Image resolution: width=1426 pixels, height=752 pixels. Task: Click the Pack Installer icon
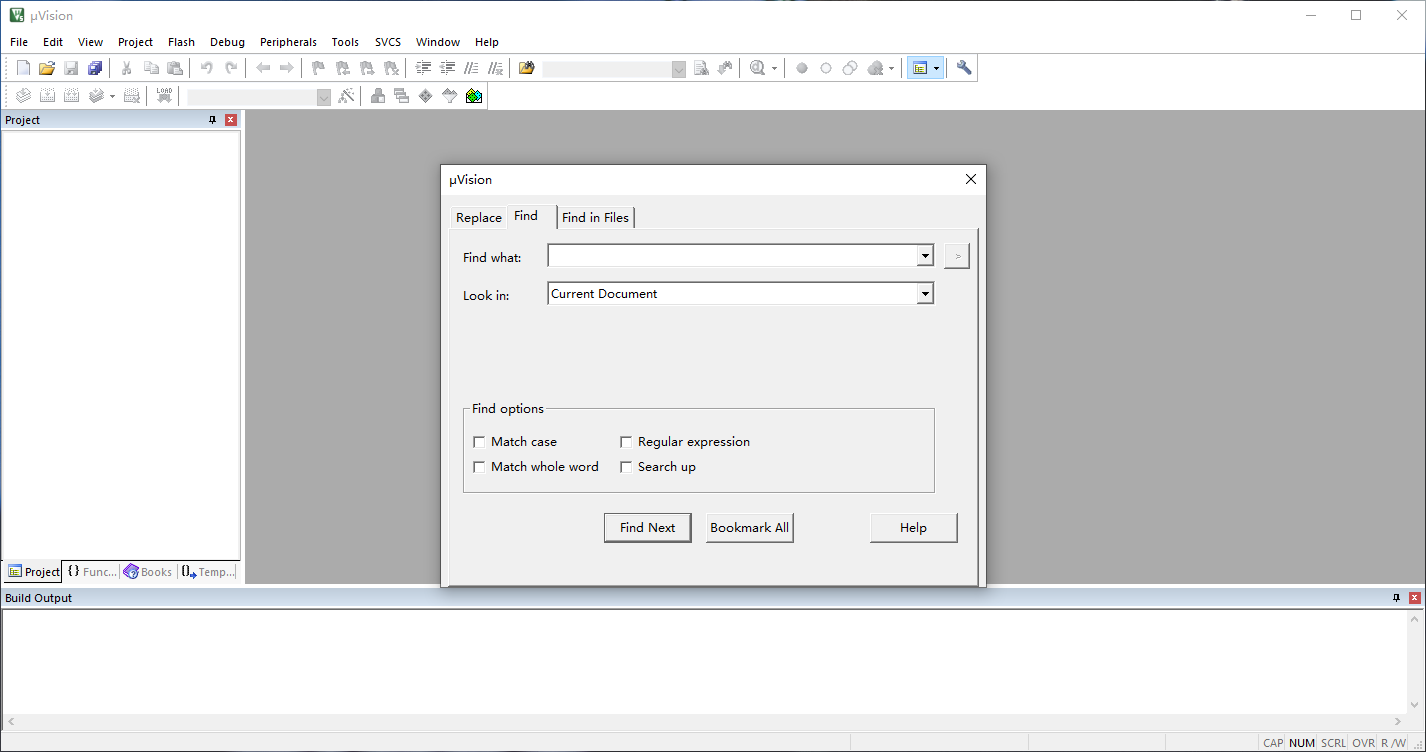point(474,96)
